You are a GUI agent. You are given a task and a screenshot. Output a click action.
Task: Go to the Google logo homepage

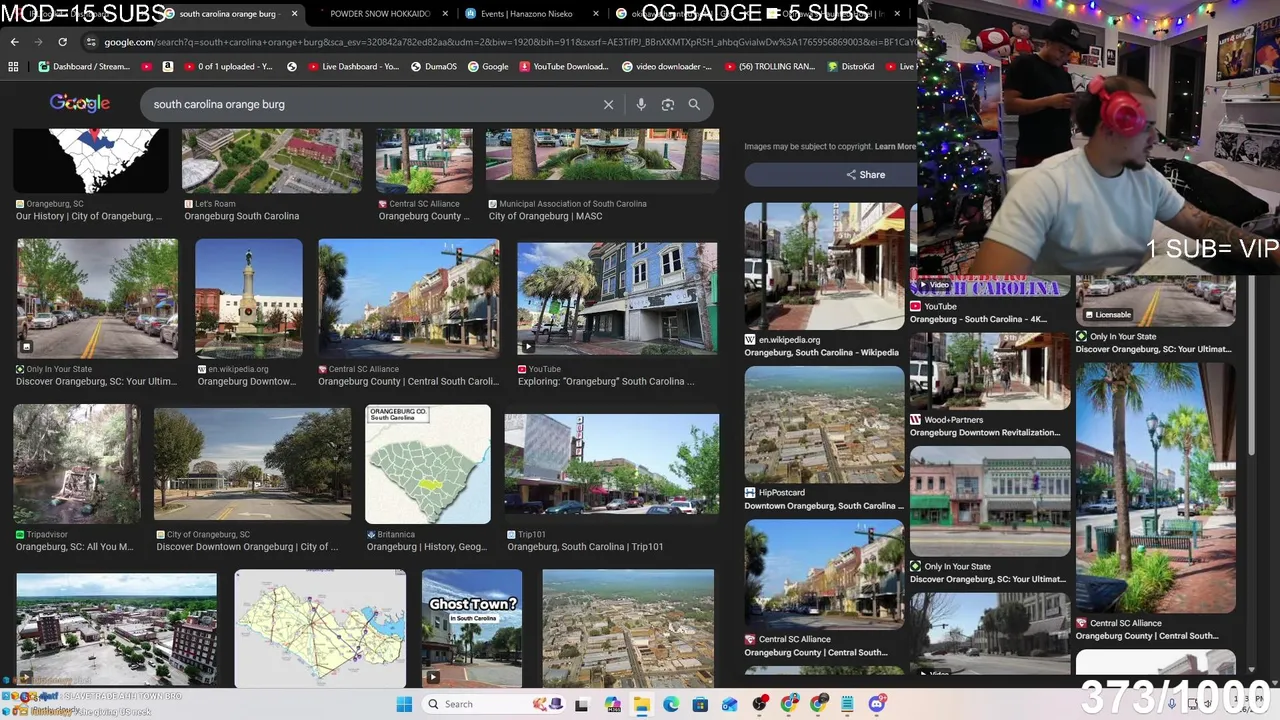pos(80,103)
